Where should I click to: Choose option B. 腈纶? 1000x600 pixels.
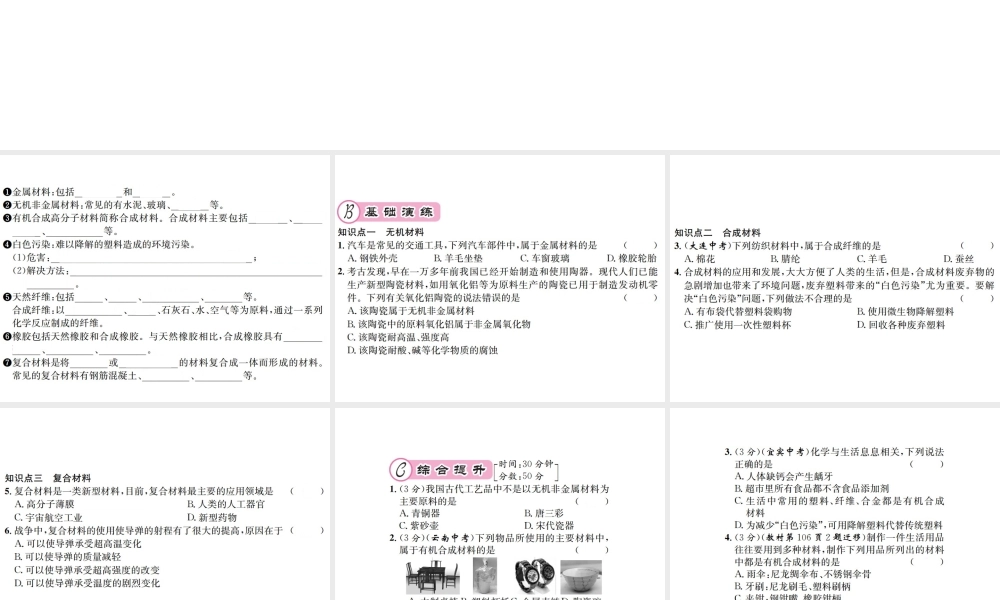(x=785, y=259)
